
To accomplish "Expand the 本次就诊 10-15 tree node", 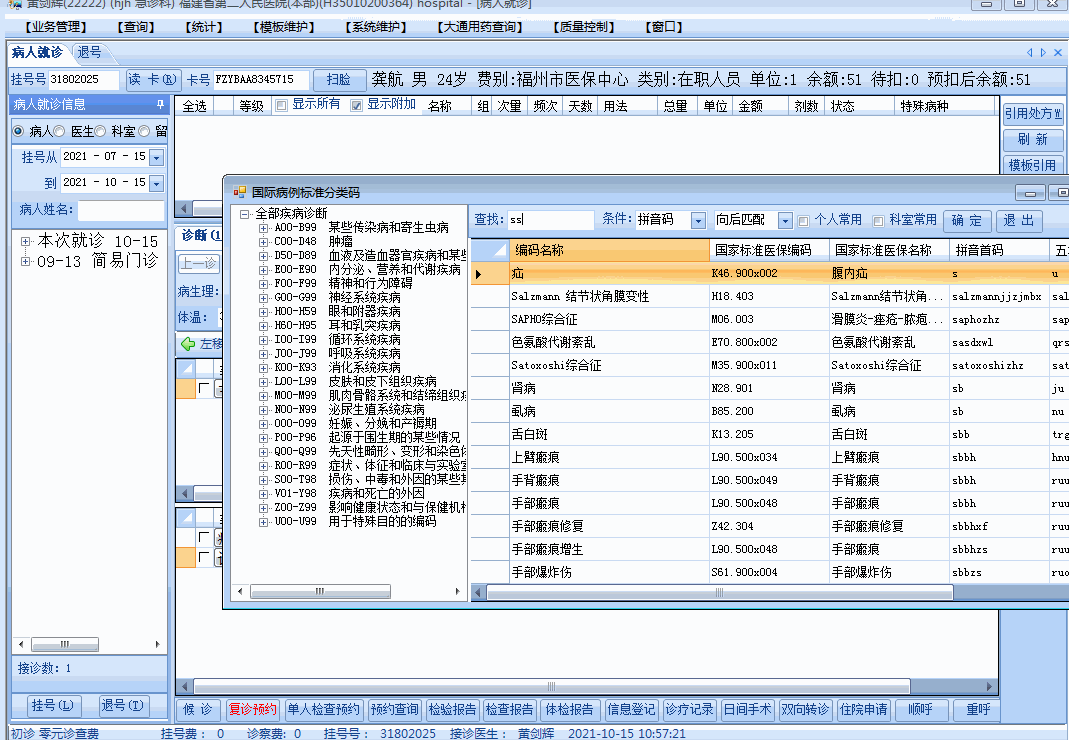I will tap(25, 241).
